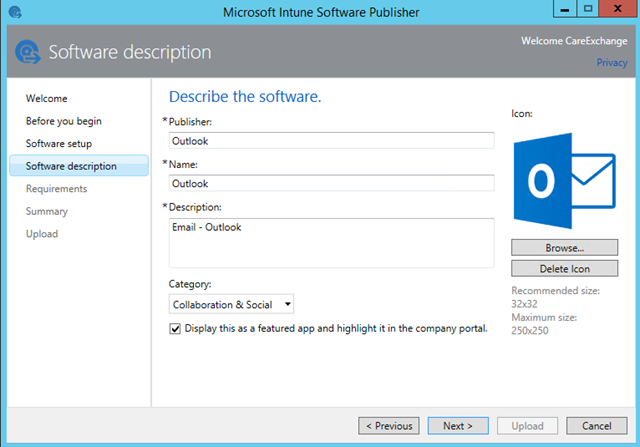The height and width of the screenshot is (447, 640).
Task: Open the Summary step
Action: point(47,211)
